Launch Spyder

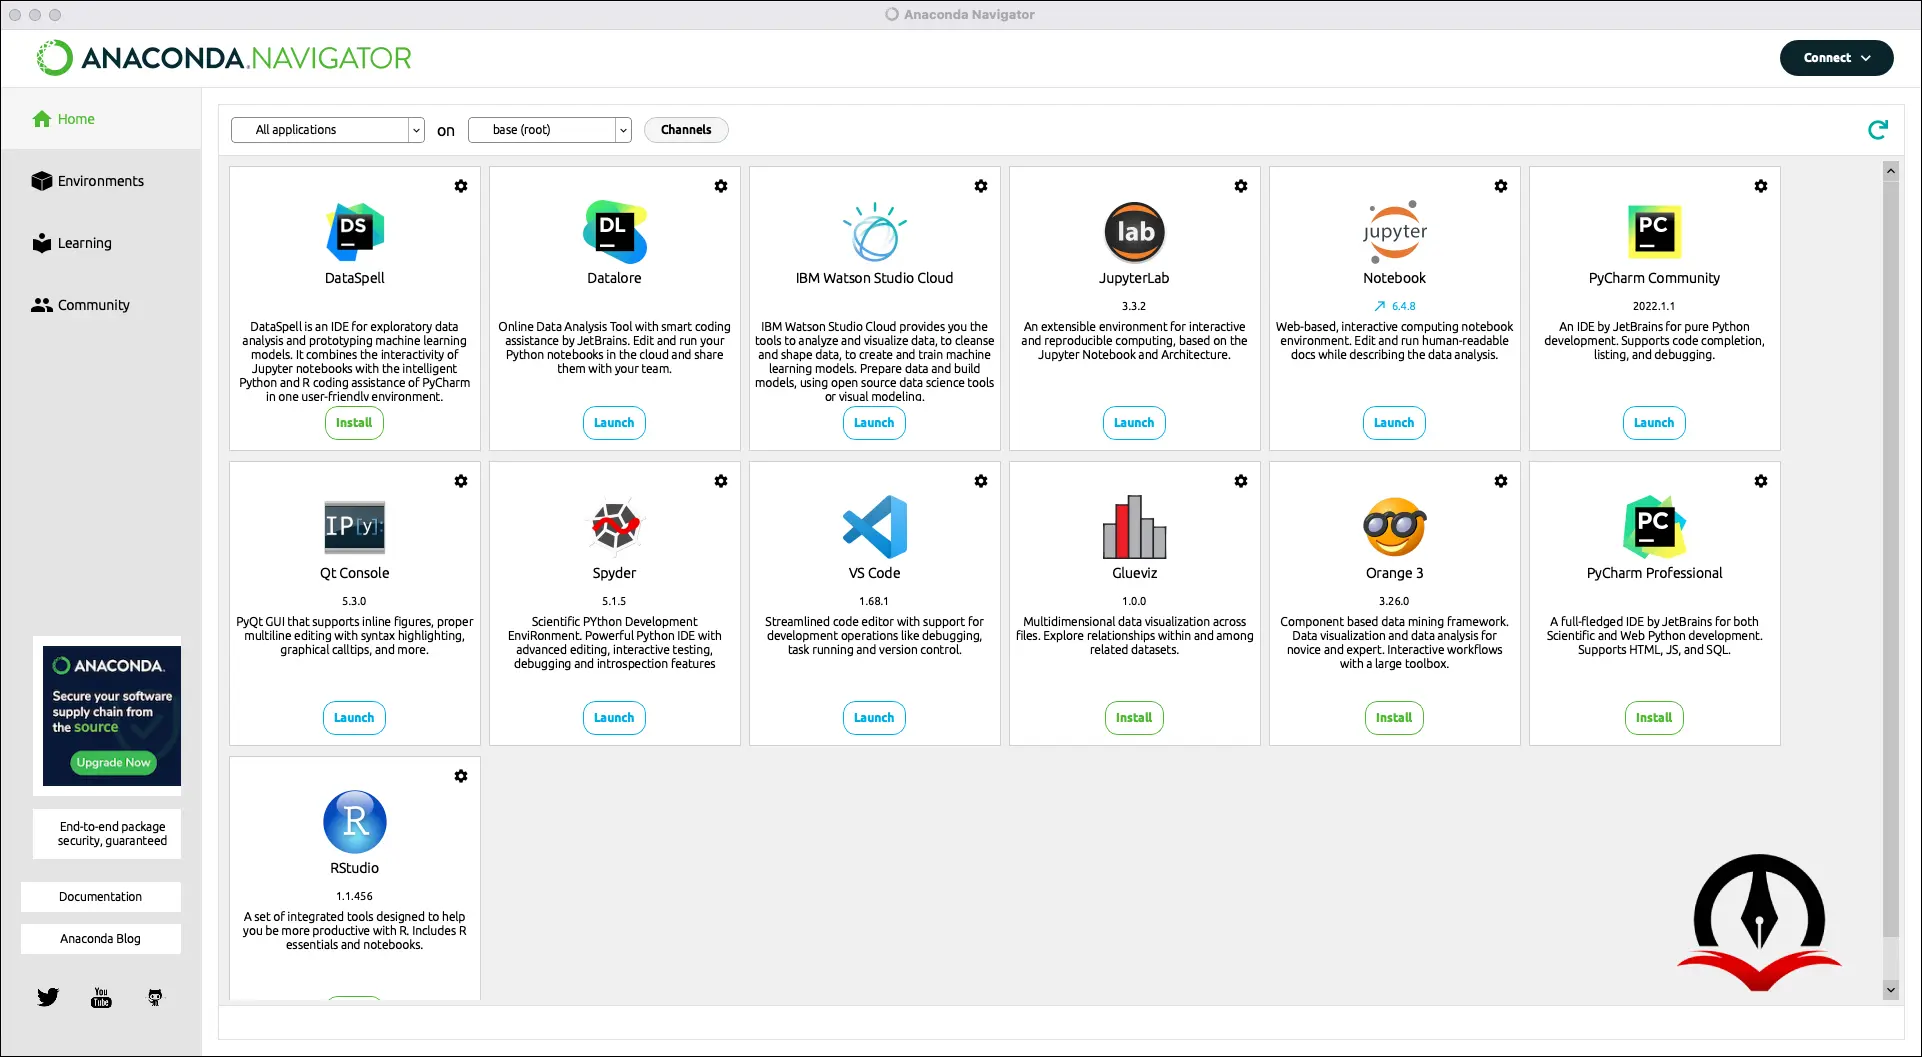[x=614, y=718]
